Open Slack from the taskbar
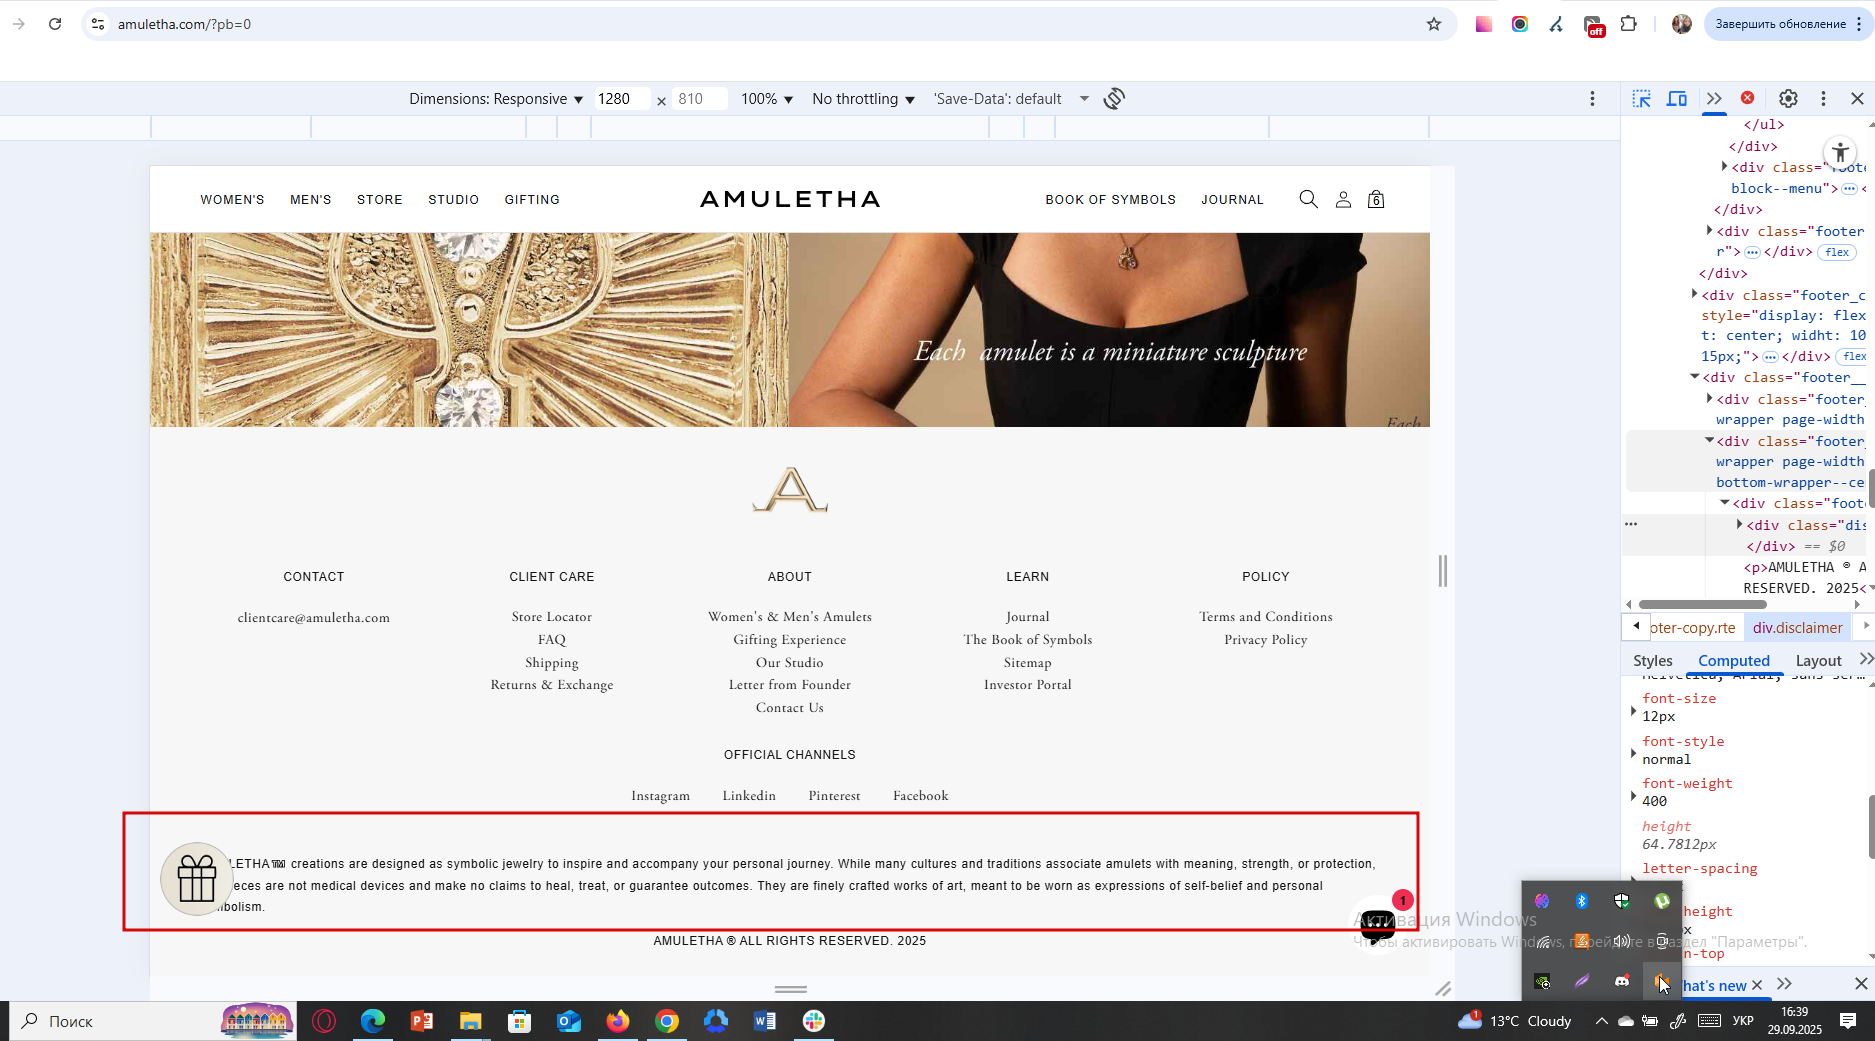 coord(814,1021)
